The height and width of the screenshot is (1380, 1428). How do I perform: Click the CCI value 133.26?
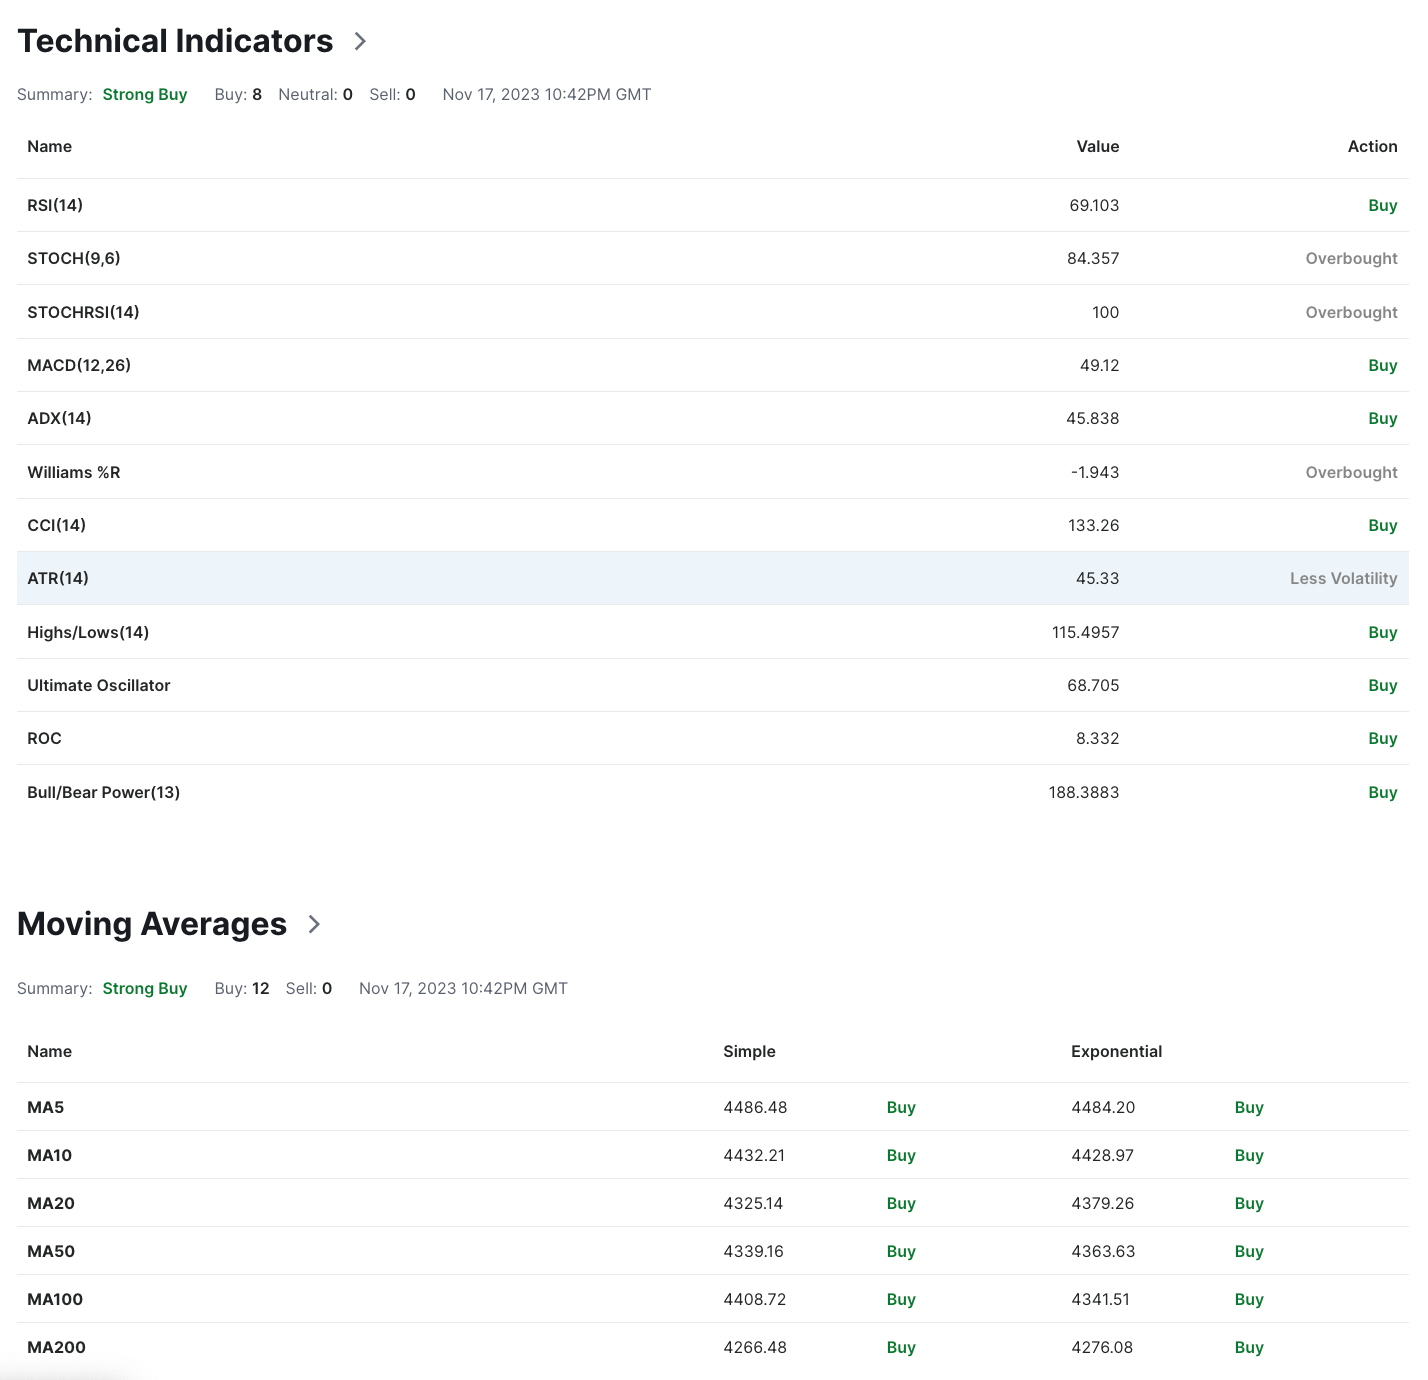coord(1094,525)
